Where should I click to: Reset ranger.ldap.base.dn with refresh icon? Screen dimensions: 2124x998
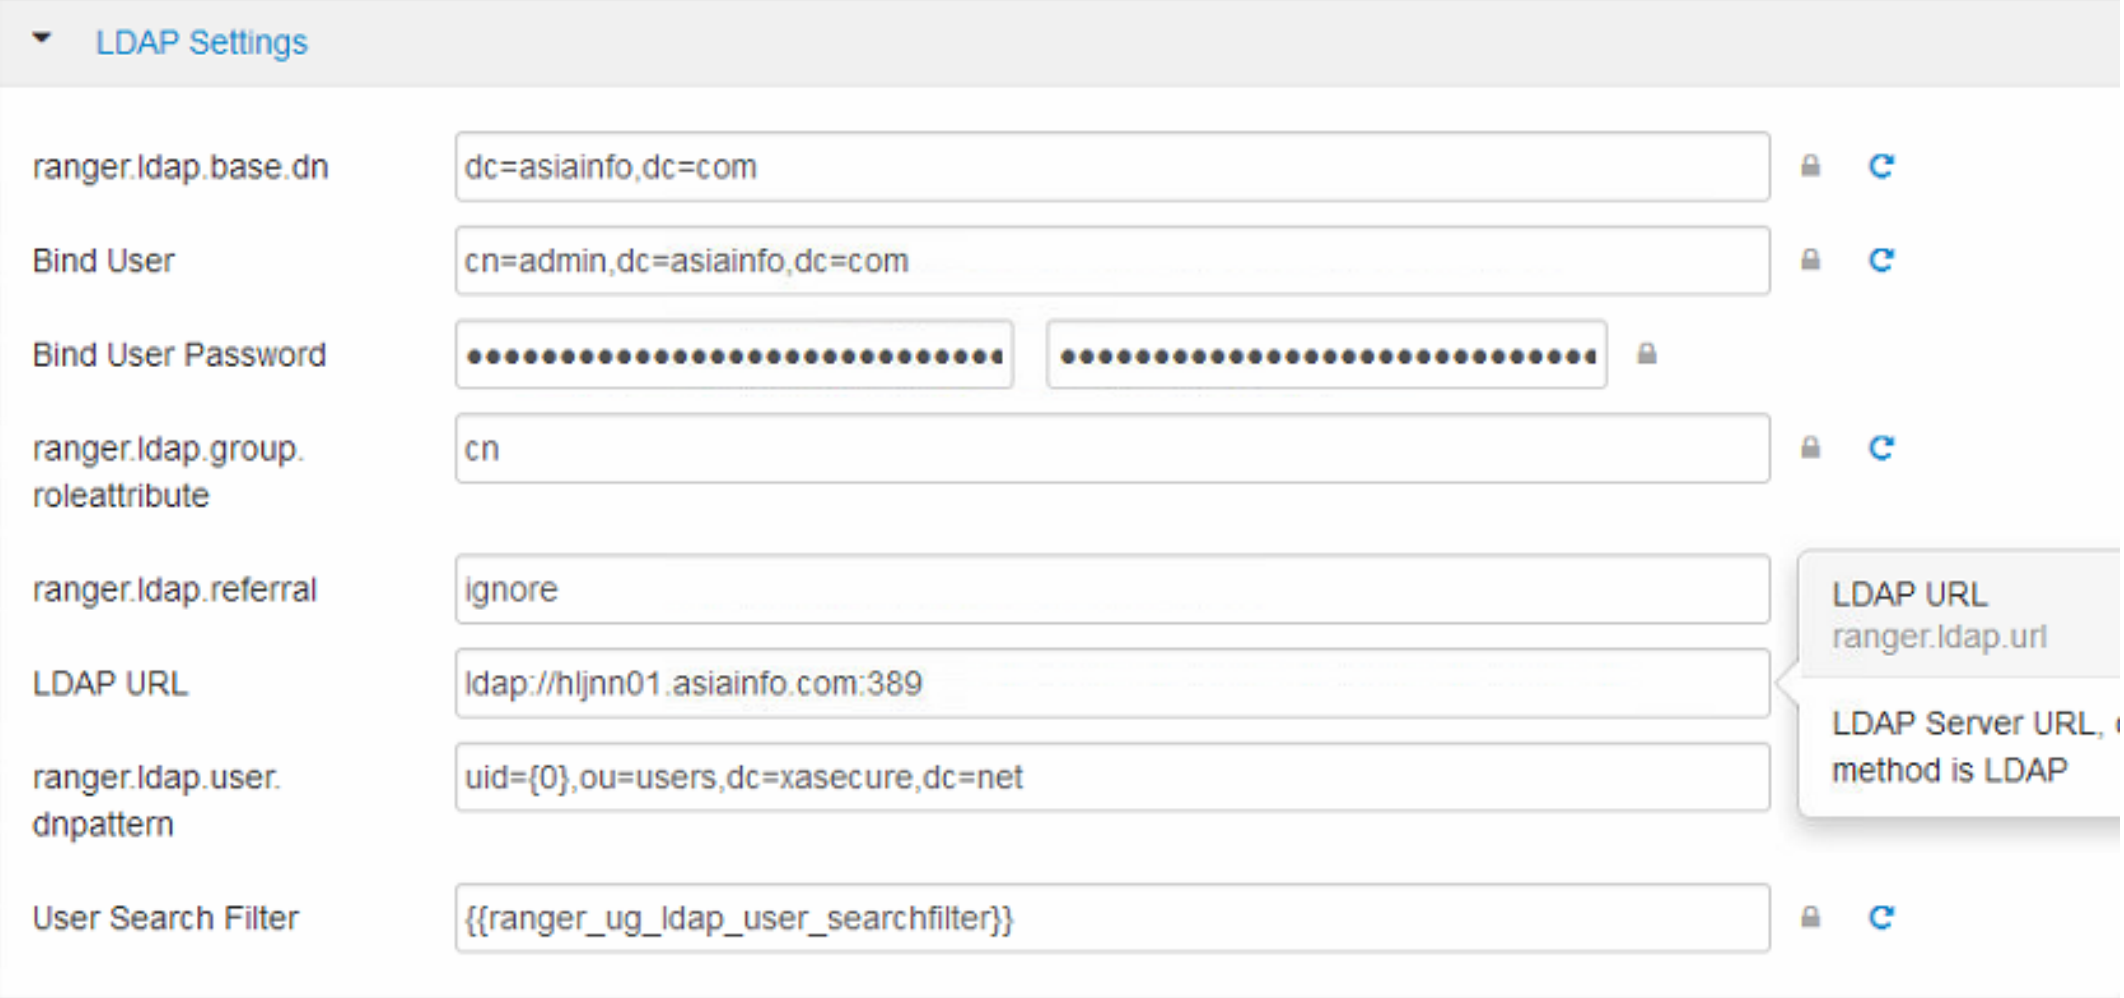[1881, 166]
